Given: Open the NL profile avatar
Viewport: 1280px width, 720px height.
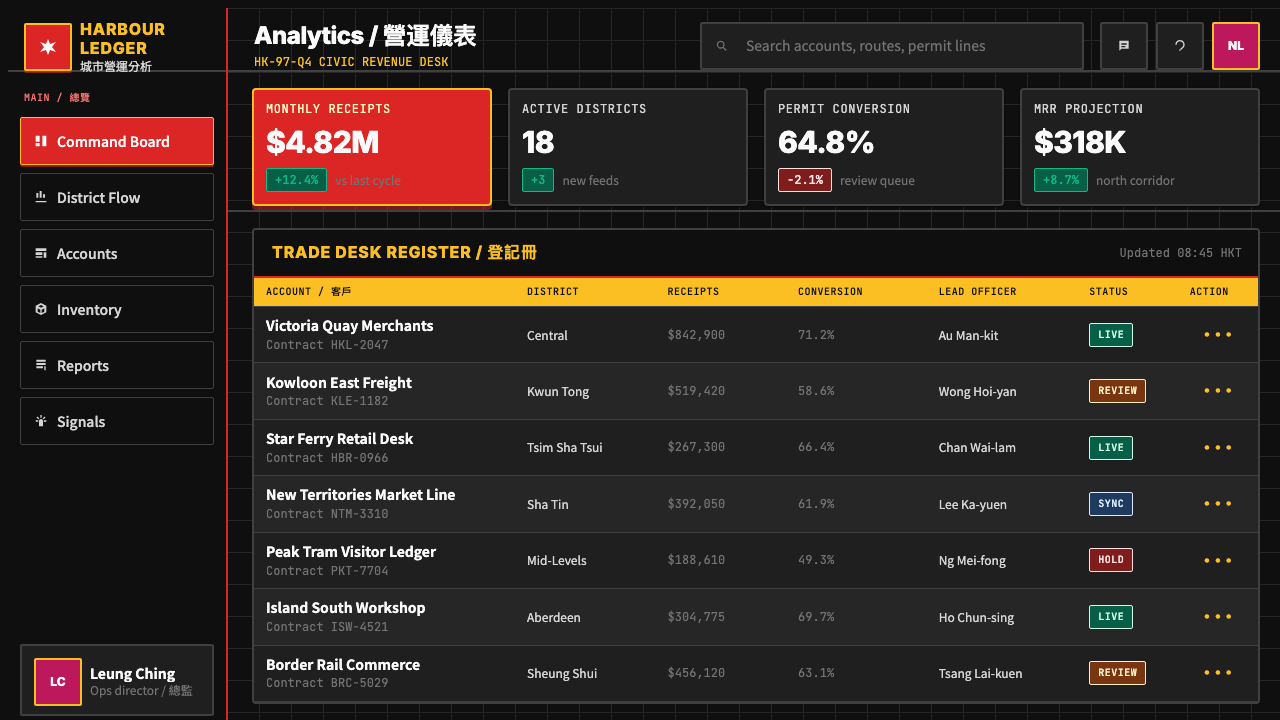Looking at the screenshot, I should tap(1236, 46).
